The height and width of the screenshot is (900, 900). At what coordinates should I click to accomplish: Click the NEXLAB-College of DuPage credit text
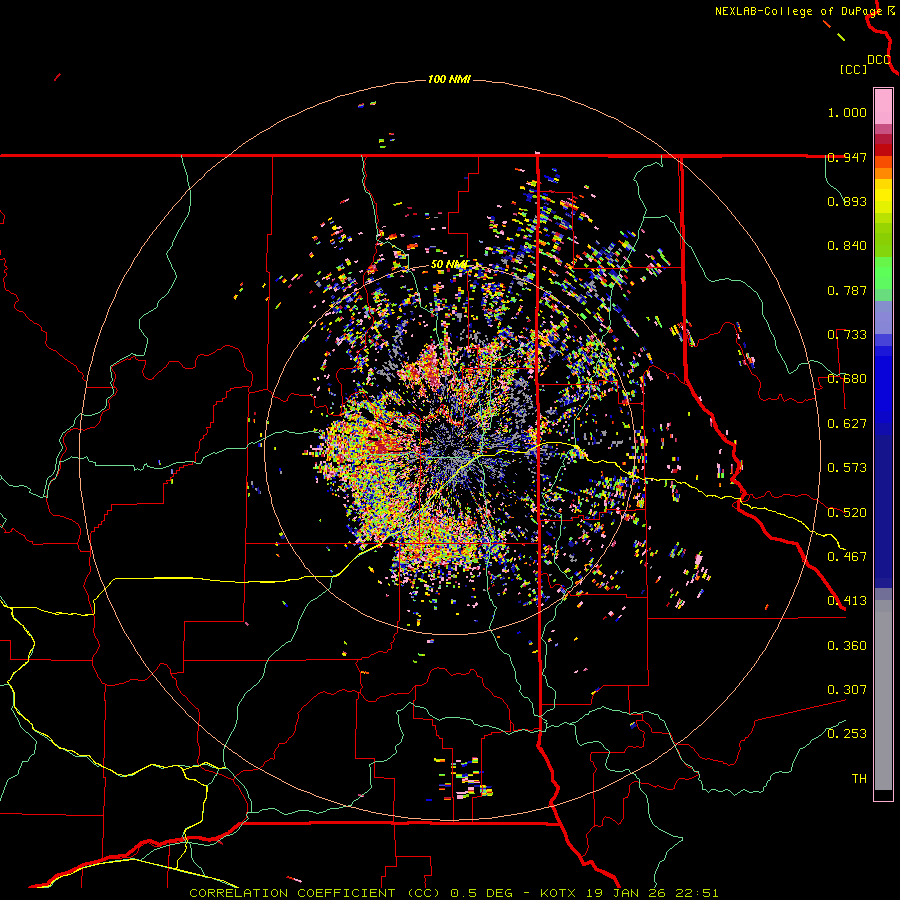click(x=798, y=11)
